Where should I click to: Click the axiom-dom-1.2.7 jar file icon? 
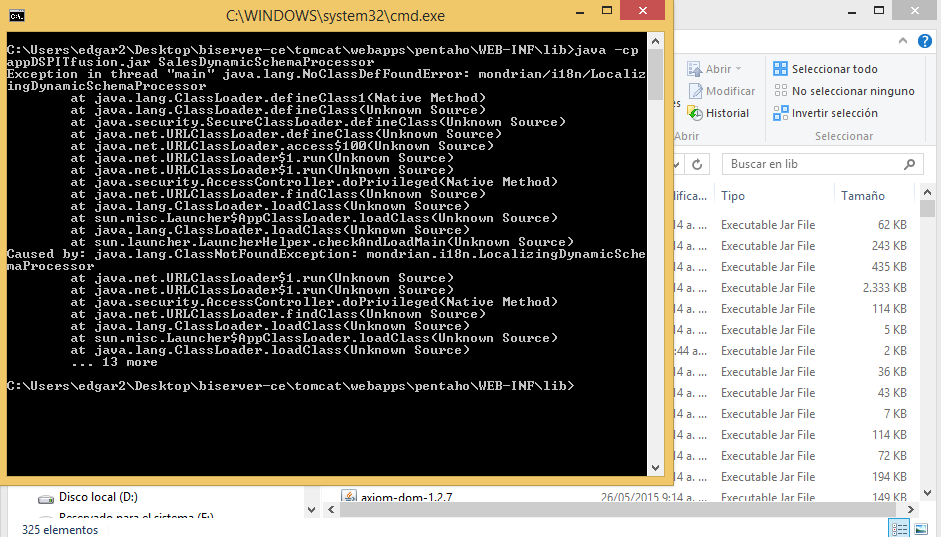(x=349, y=496)
